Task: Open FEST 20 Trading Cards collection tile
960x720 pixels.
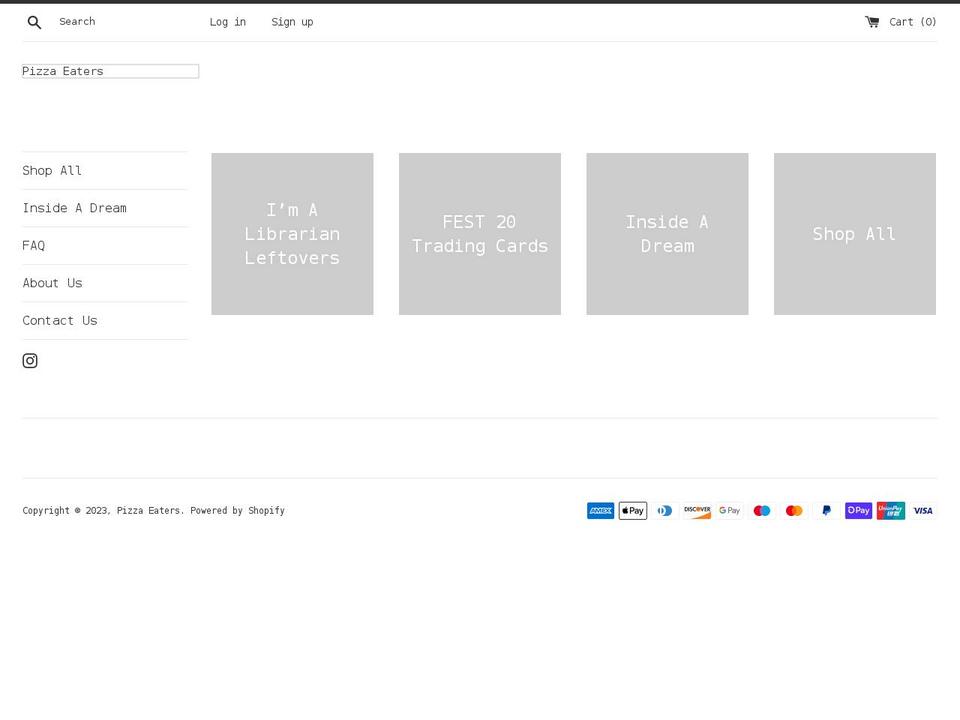Action: (480, 234)
